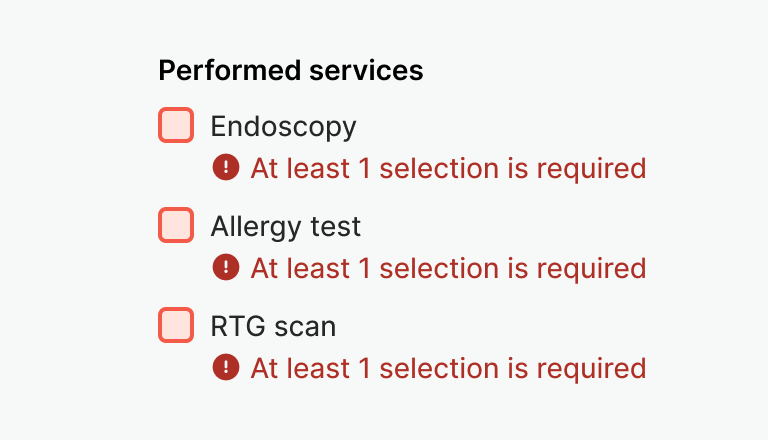Click the error message under Allergy test

click(448, 268)
